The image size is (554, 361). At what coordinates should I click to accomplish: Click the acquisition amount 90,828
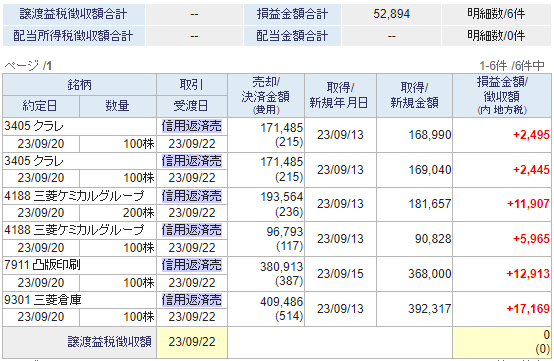pos(433,239)
